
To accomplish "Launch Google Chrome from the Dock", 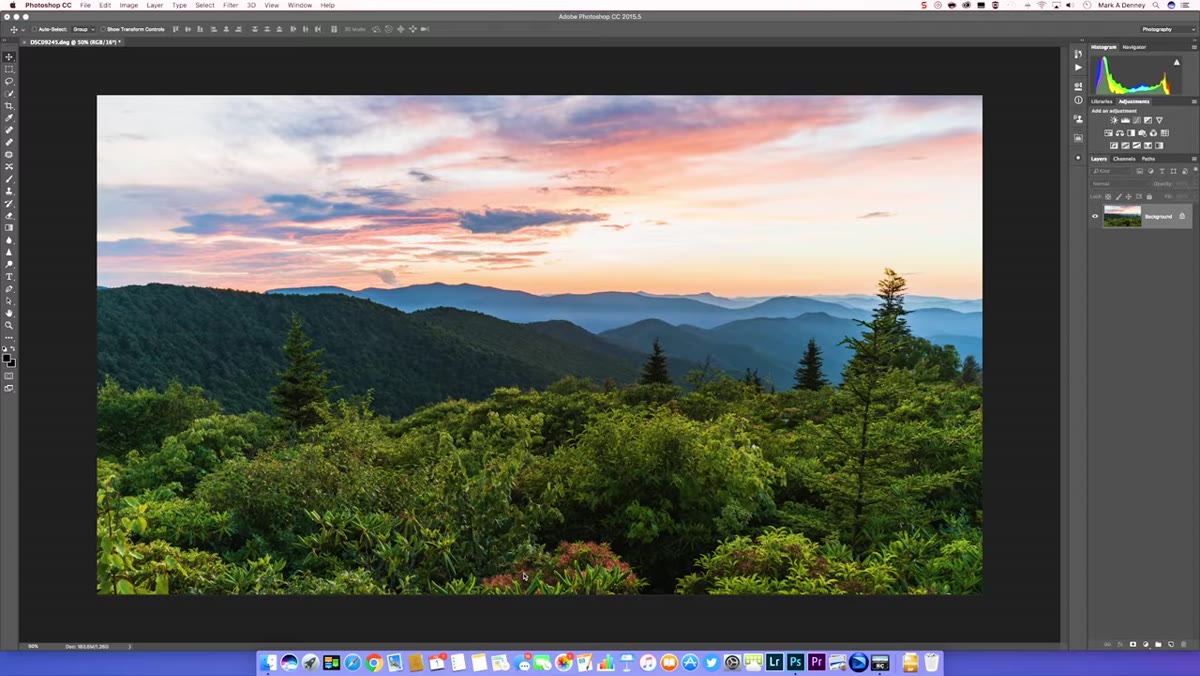I will tap(373, 662).
